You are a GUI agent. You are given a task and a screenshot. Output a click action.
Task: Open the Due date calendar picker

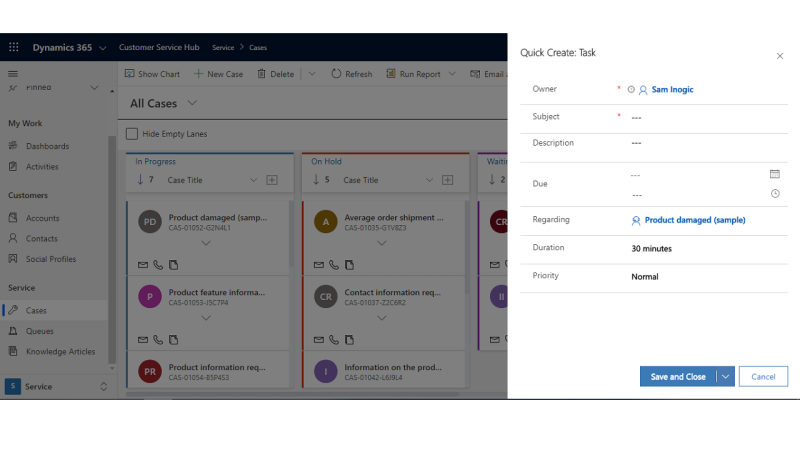[x=775, y=174]
